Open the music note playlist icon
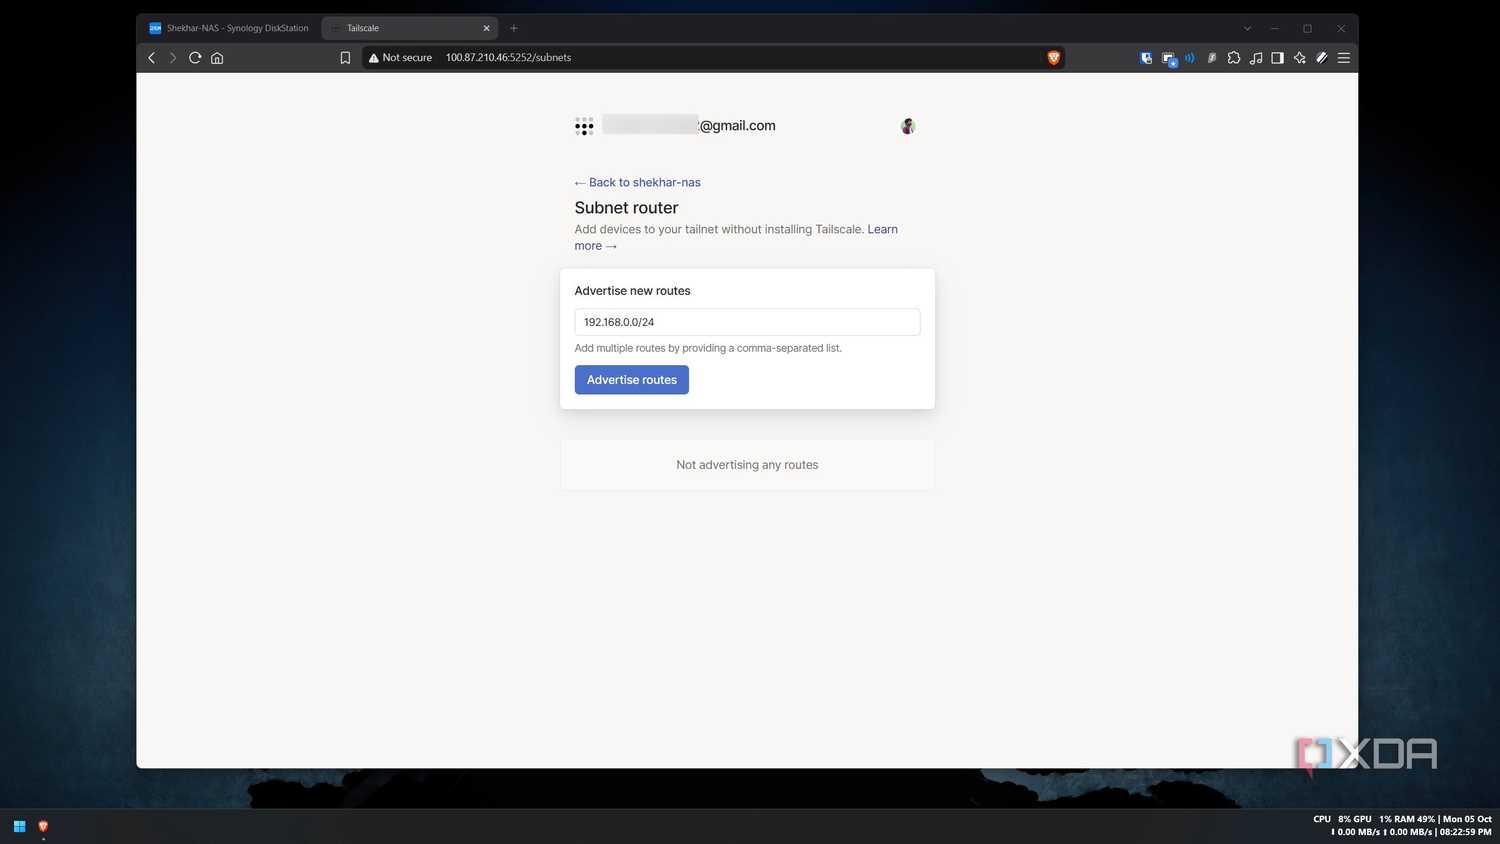This screenshot has height=844, width=1500. coord(1256,58)
